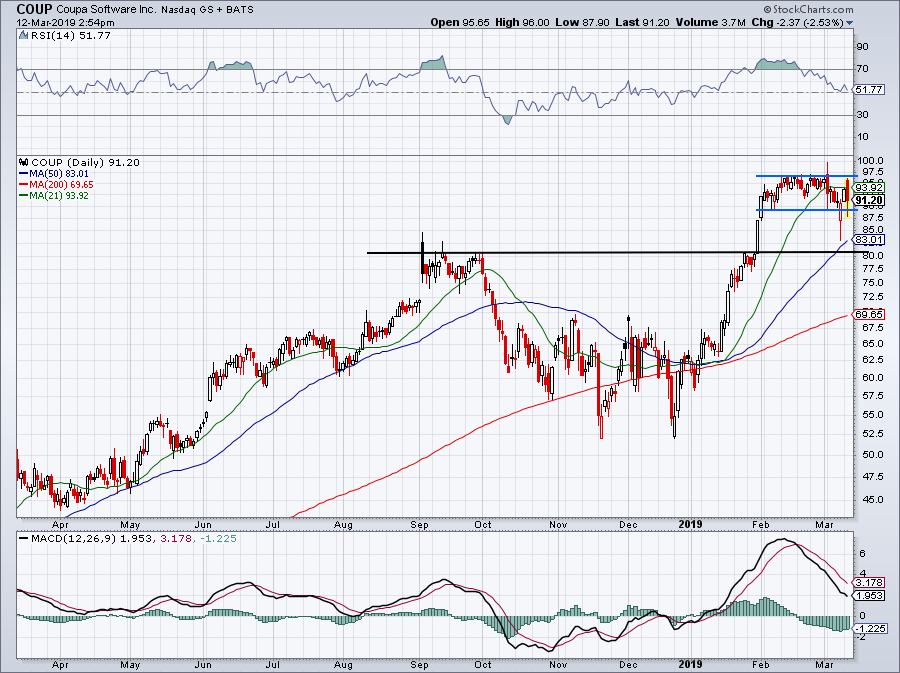Screen dimensions: 900x673
Task: Click the 100.0 price axis label
Action: tap(872, 161)
